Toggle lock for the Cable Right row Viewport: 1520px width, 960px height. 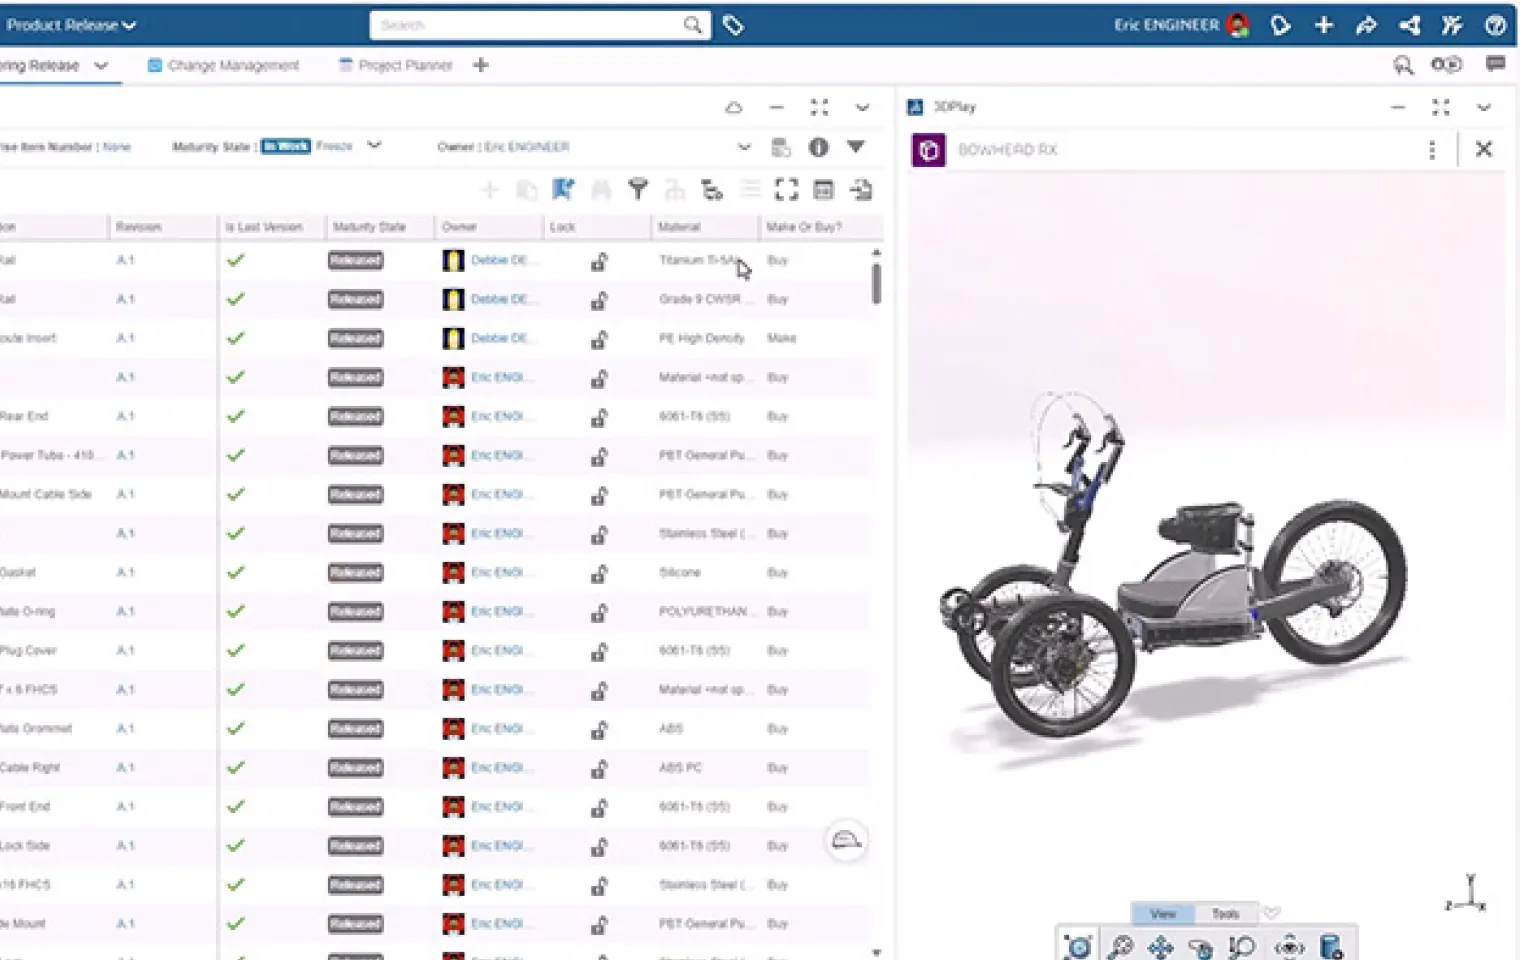[x=598, y=769]
